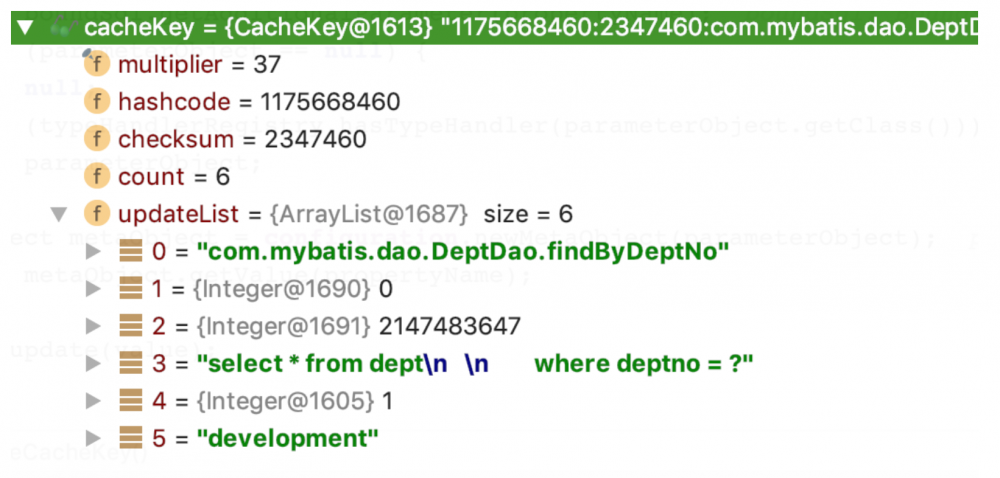Select the checksum = 2347460 row
This screenshot has height=478, width=1000.
click(x=242, y=139)
